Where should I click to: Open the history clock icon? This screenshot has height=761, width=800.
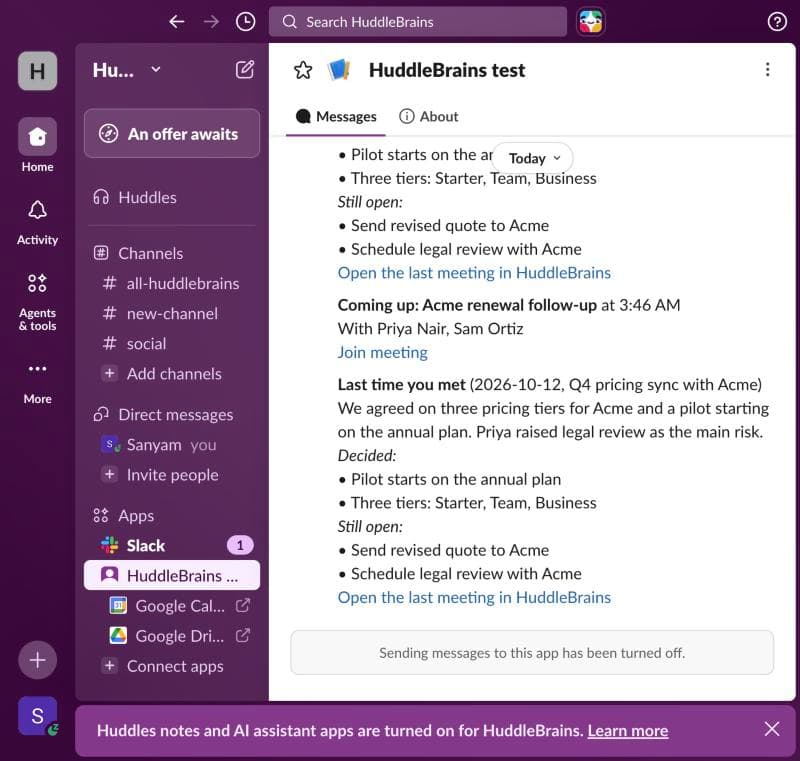(x=245, y=21)
